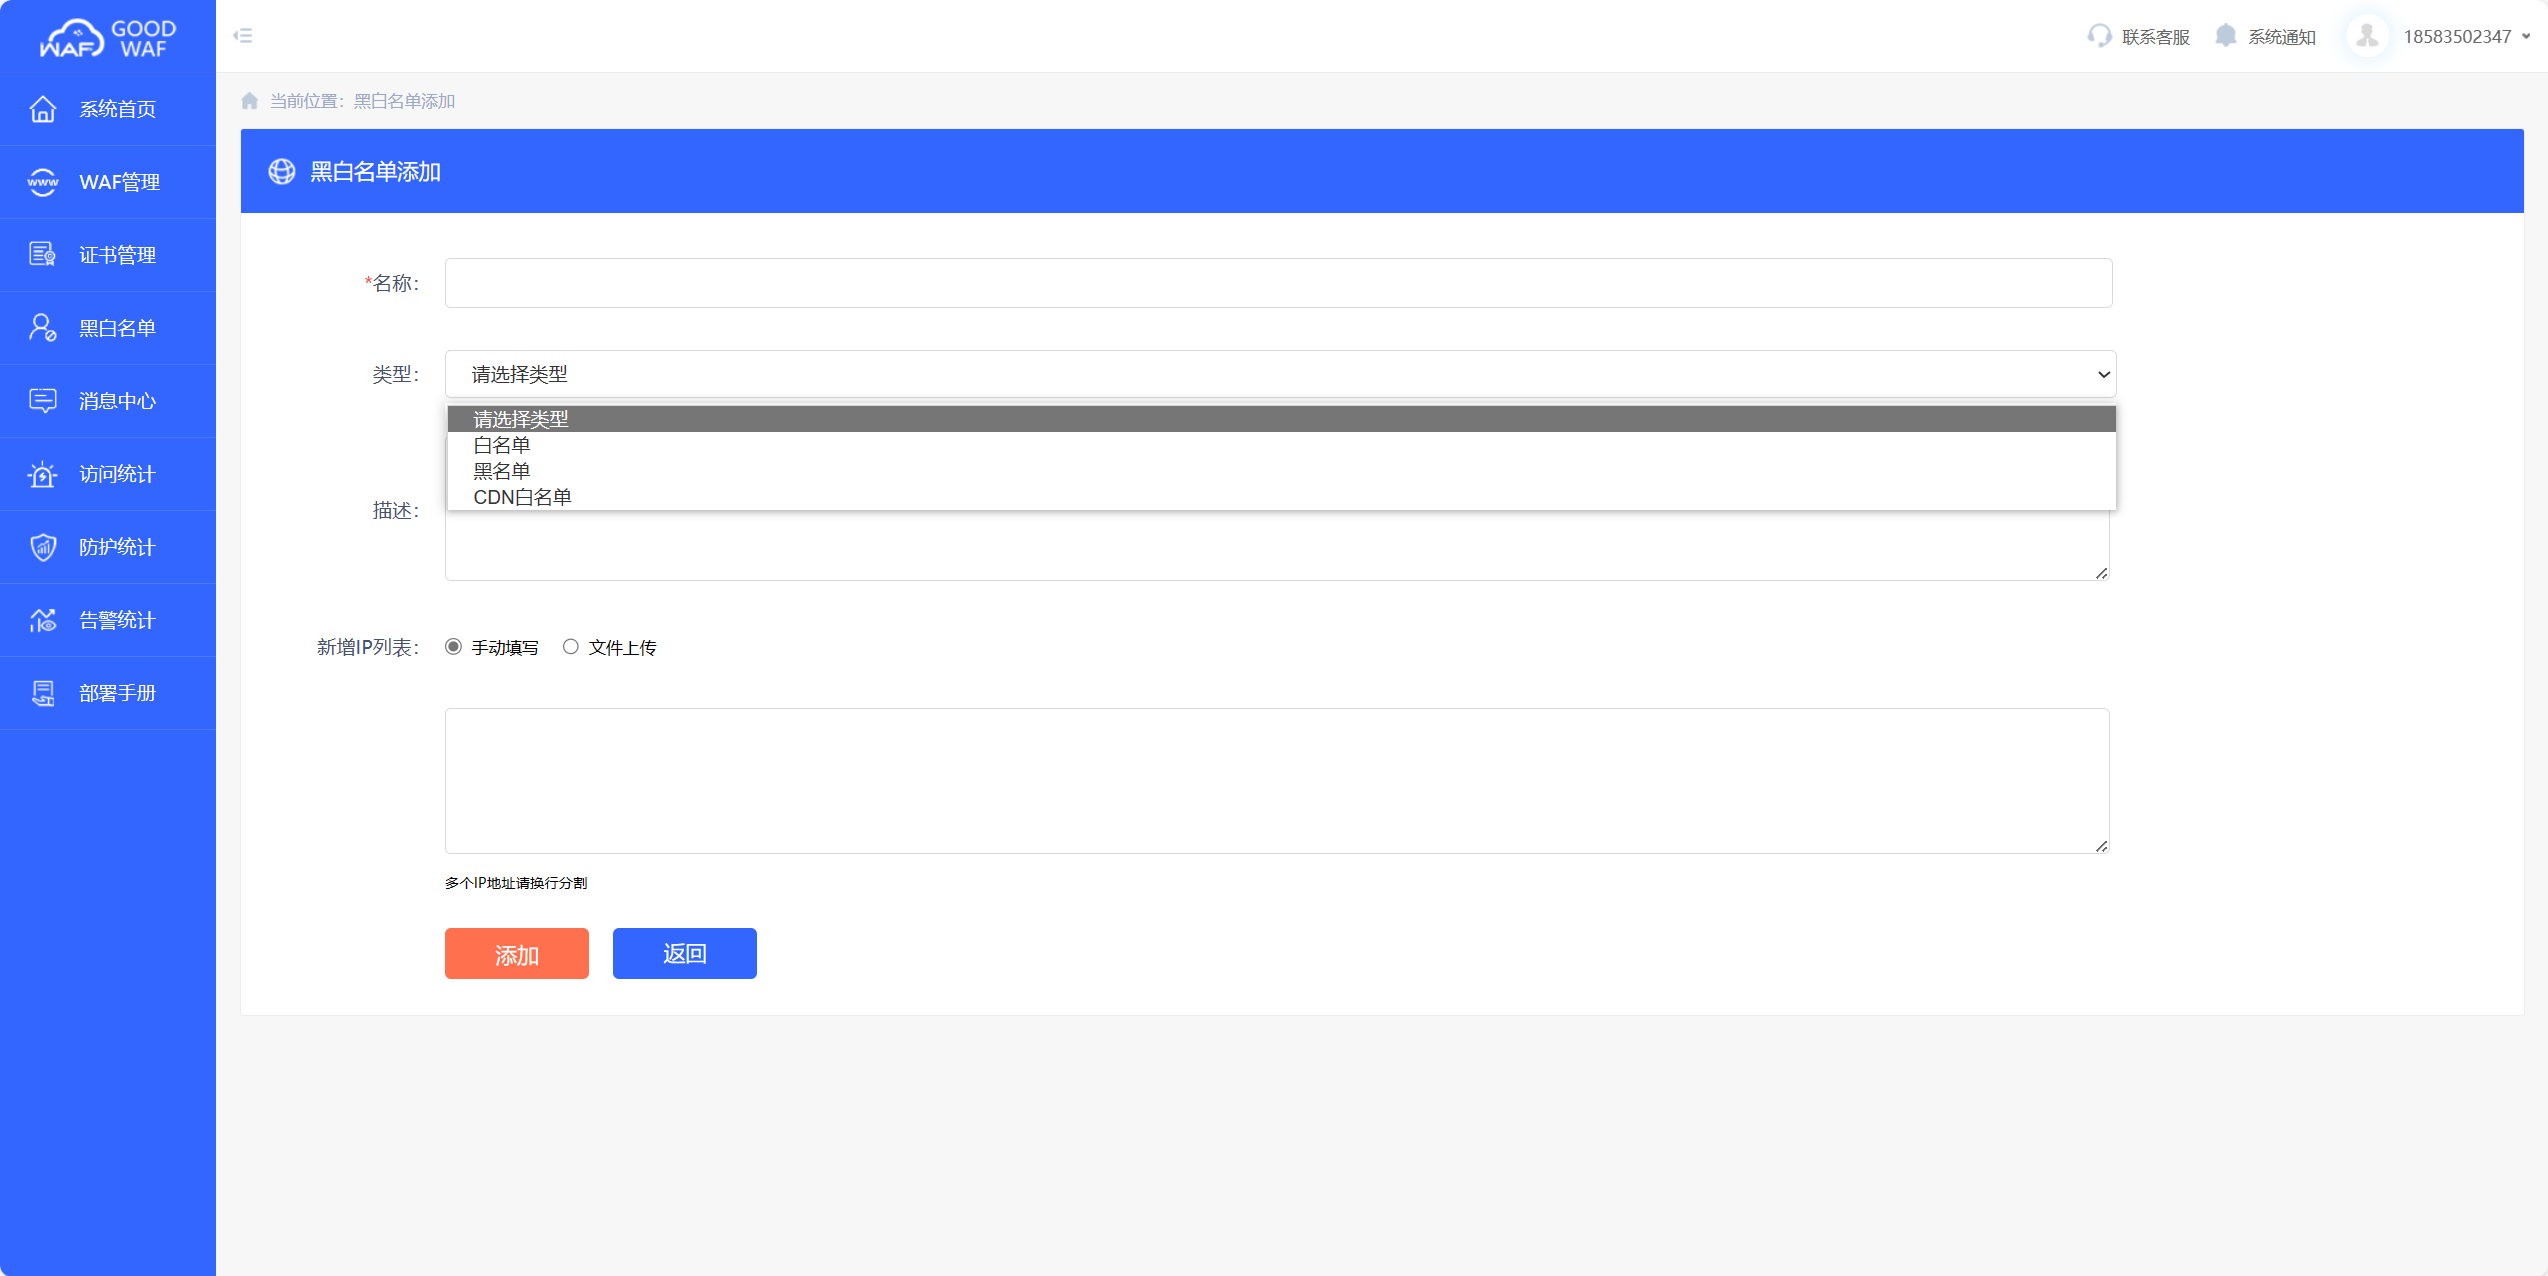Click the 名称 input field
Viewport: 2548px width, 1276px height.
click(1278, 283)
